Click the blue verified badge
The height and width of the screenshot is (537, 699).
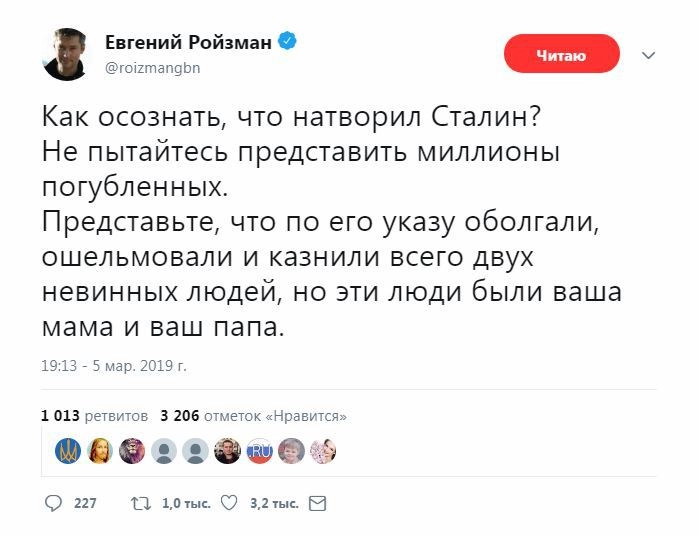[x=286, y=43]
